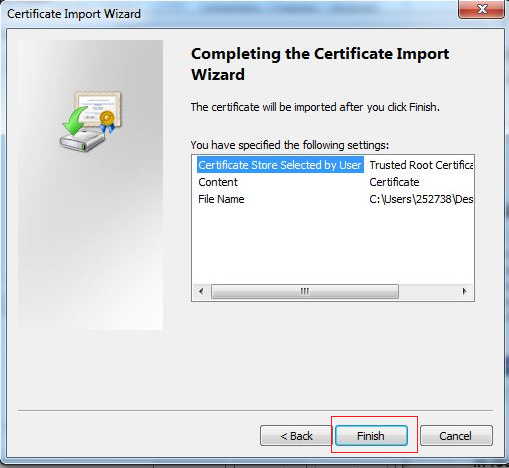The image size is (509, 468).
Task: Click the Completing the Certificate Import Wizard heading
Action: pos(320,64)
